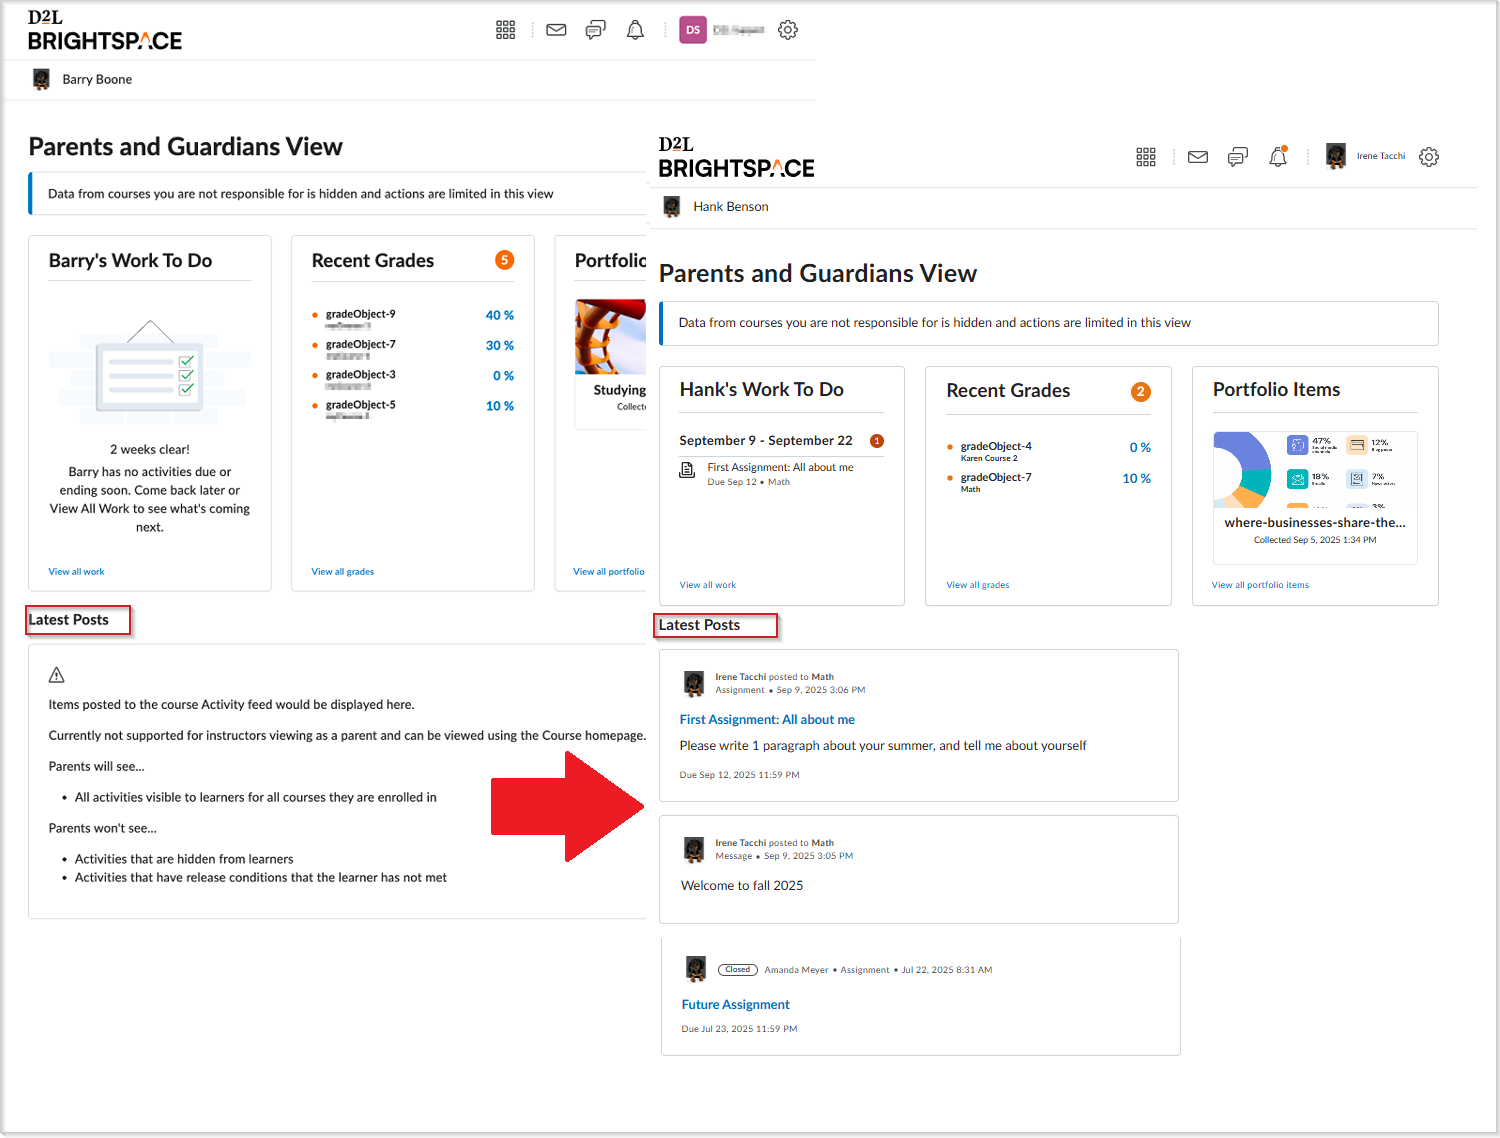Viewport: 1500px width, 1138px height.
Task: Open the First Assignment: All about me post
Action: click(767, 719)
